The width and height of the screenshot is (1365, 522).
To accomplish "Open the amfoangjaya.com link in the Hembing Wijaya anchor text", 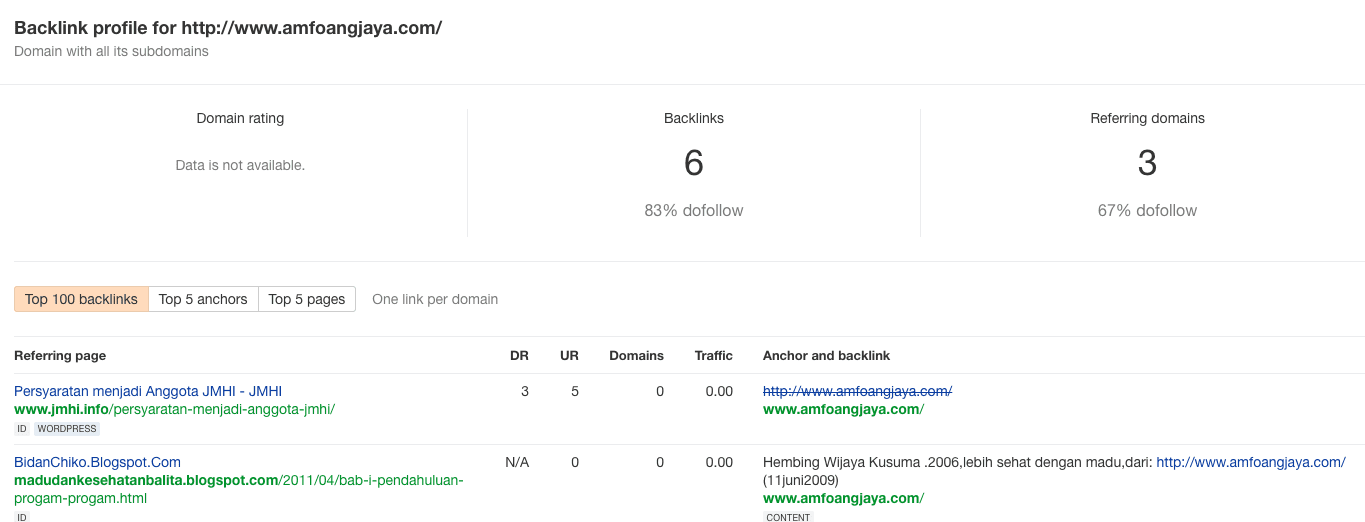I will click(x=1250, y=462).
